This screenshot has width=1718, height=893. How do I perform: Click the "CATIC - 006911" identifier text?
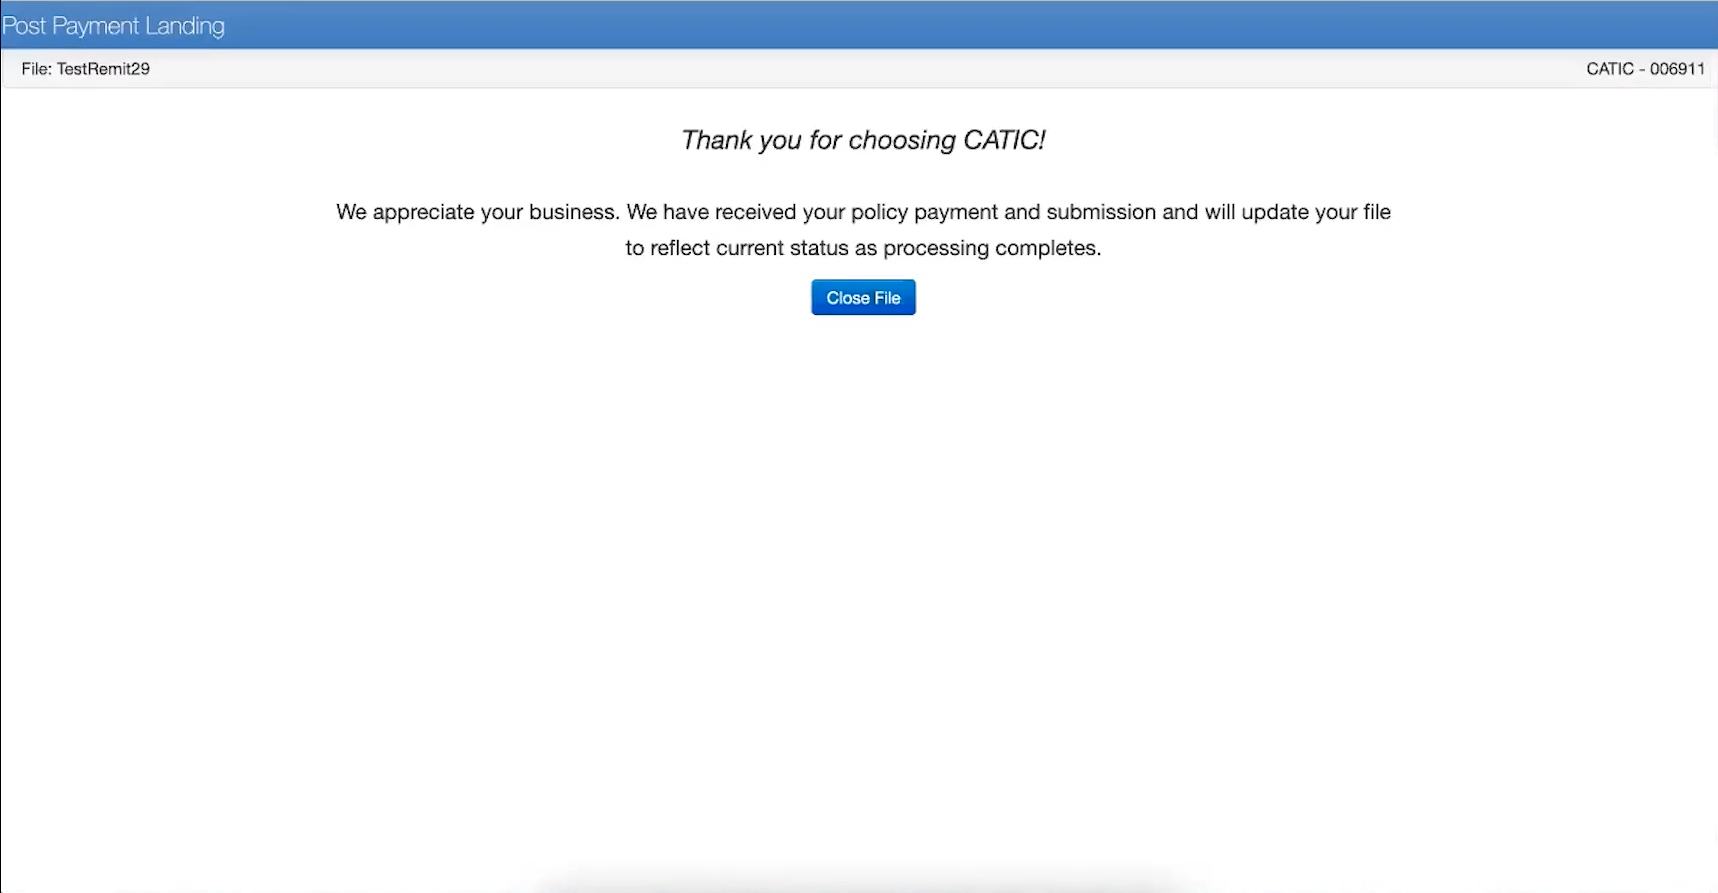(1645, 69)
